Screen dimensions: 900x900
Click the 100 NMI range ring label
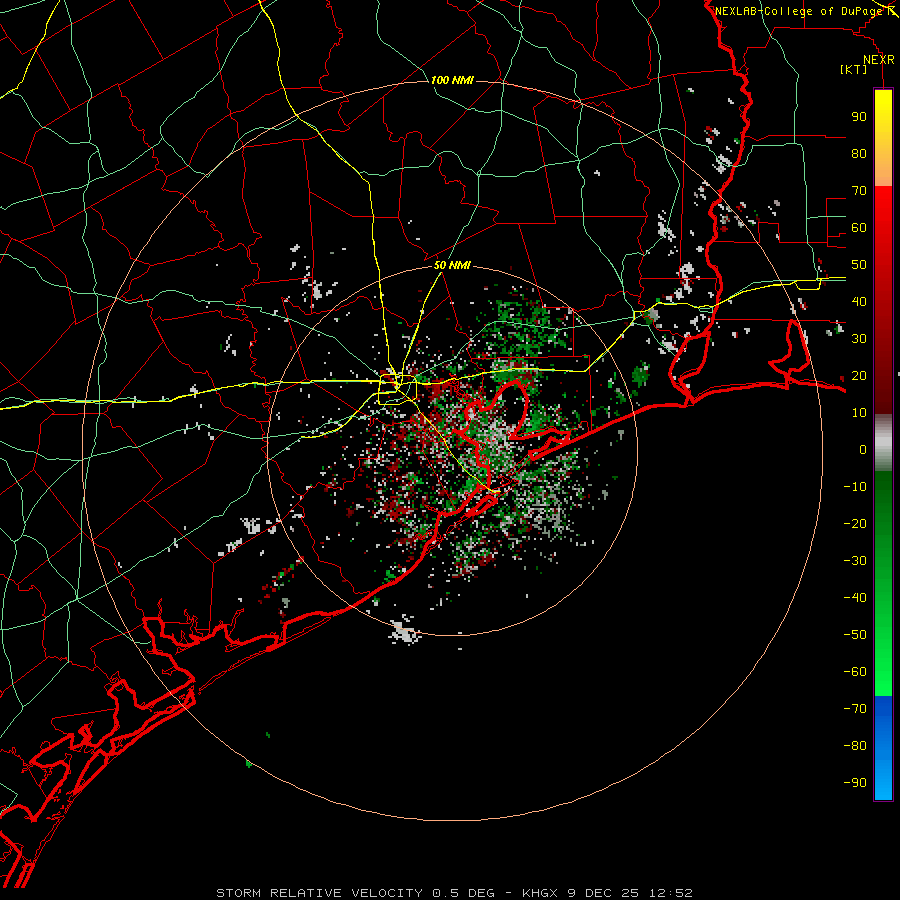[x=452, y=80]
